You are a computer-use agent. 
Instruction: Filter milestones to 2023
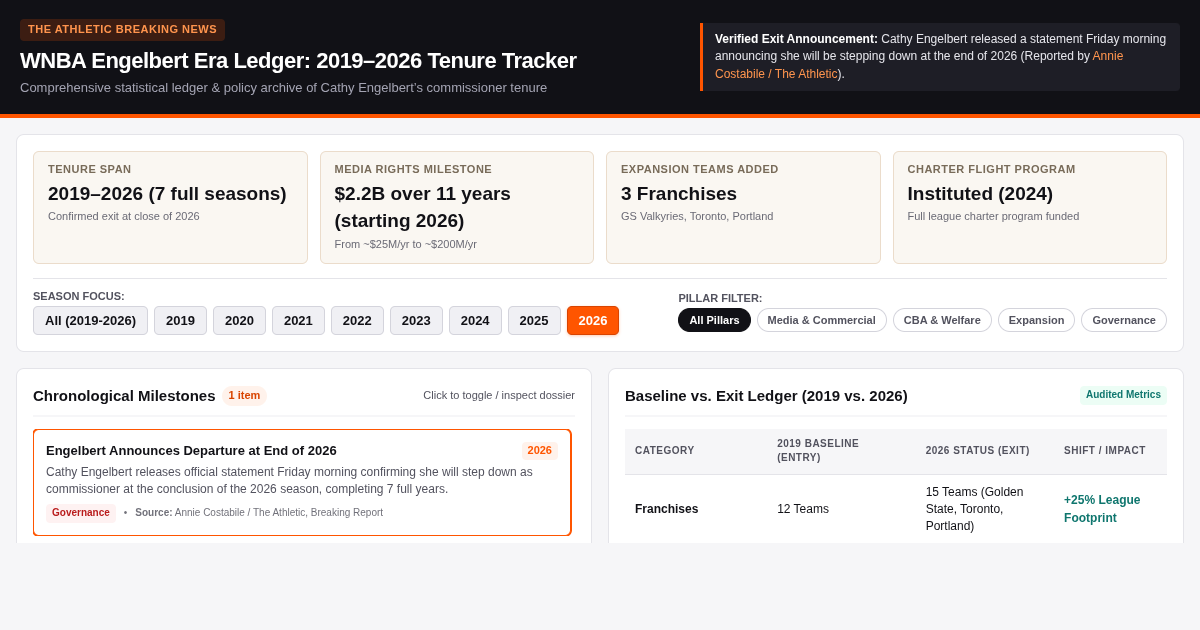click(416, 320)
